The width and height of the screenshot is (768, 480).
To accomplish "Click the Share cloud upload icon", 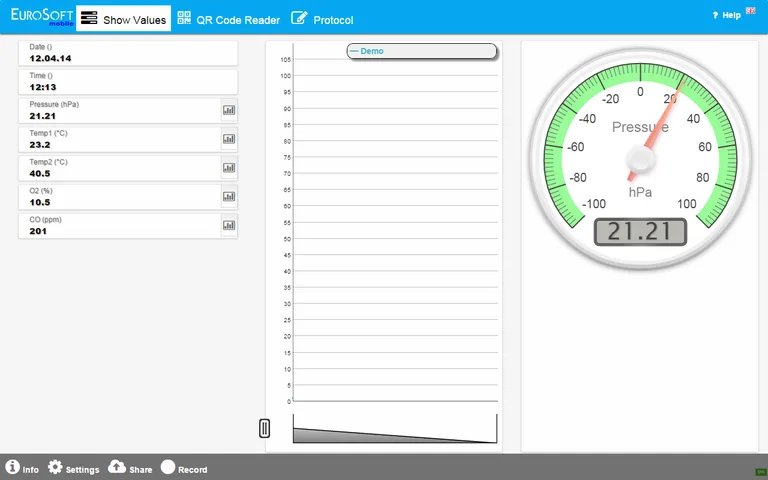I will point(117,466).
